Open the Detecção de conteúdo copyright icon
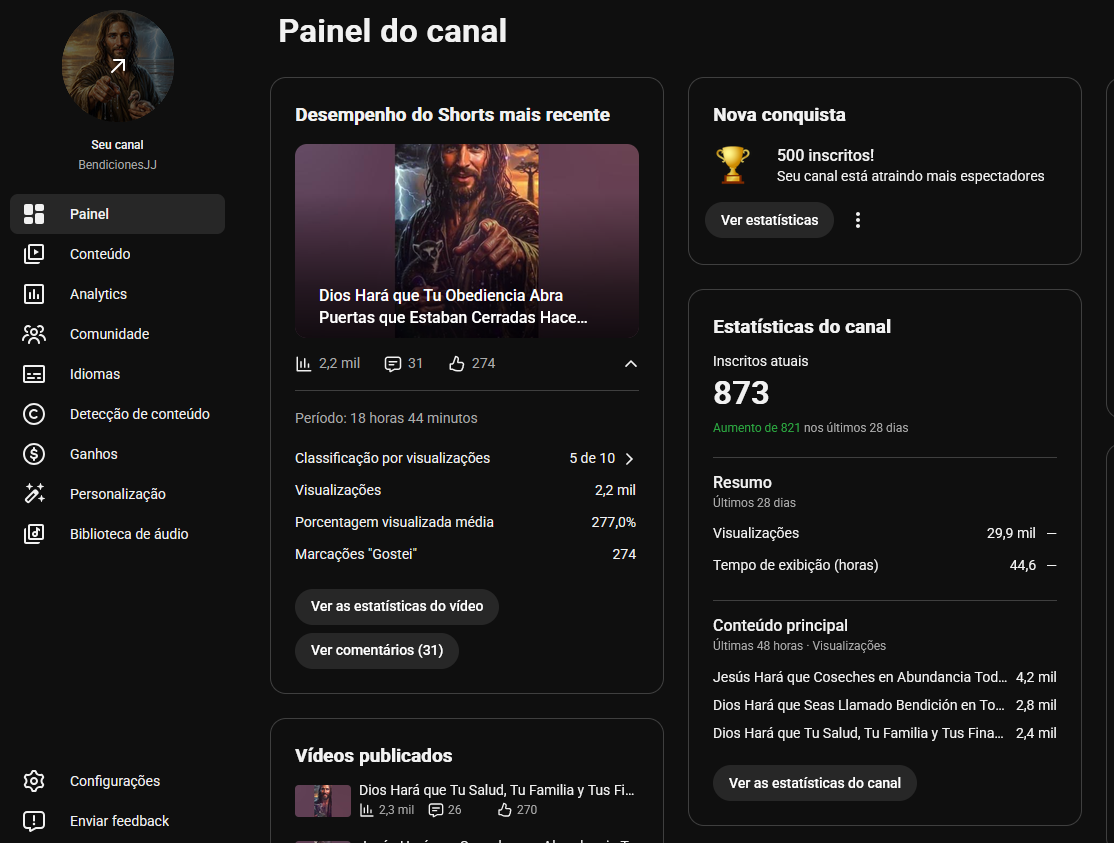 pos(33,414)
